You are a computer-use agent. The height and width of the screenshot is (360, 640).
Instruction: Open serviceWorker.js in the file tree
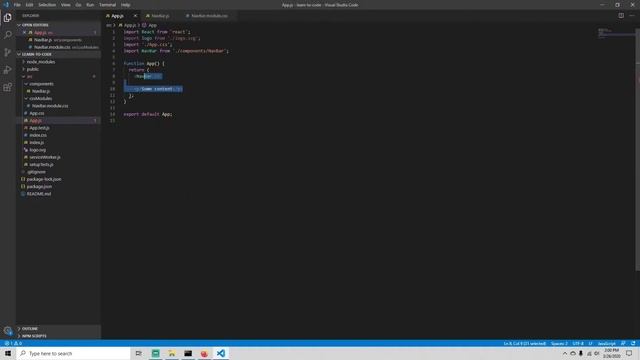pos(44,157)
